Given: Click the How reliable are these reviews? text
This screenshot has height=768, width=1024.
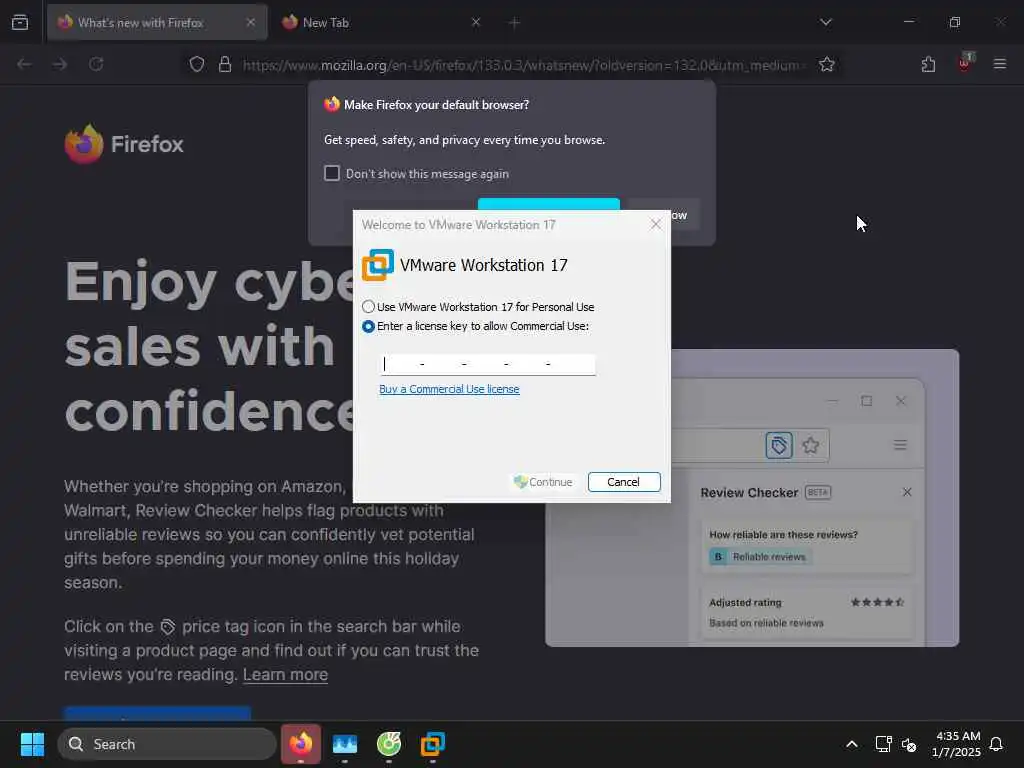Looking at the screenshot, I should (783, 535).
